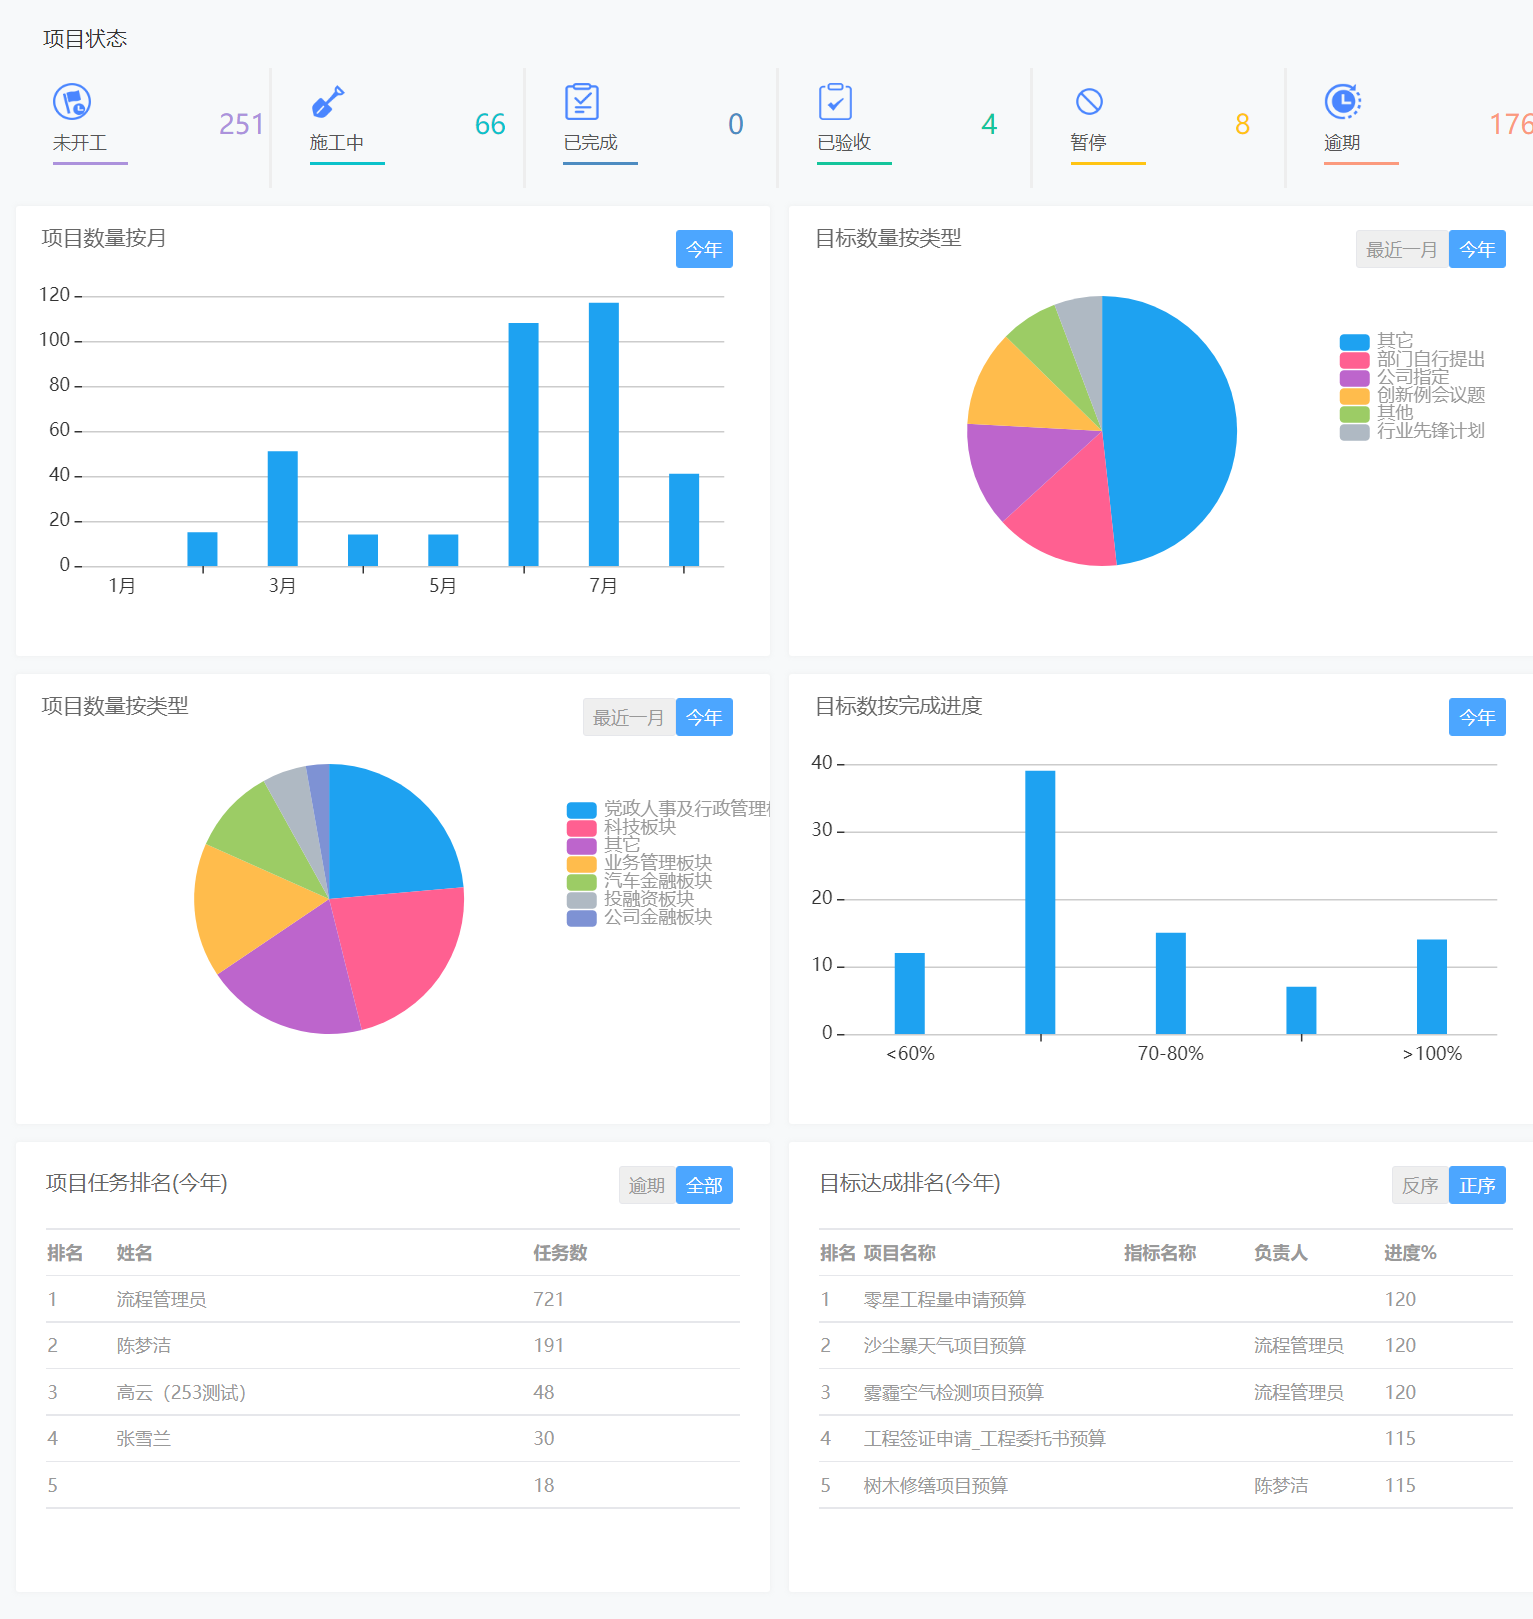Click the 7月 bar in monthly chart
Viewport: 1533px width, 1619px height.
point(603,434)
